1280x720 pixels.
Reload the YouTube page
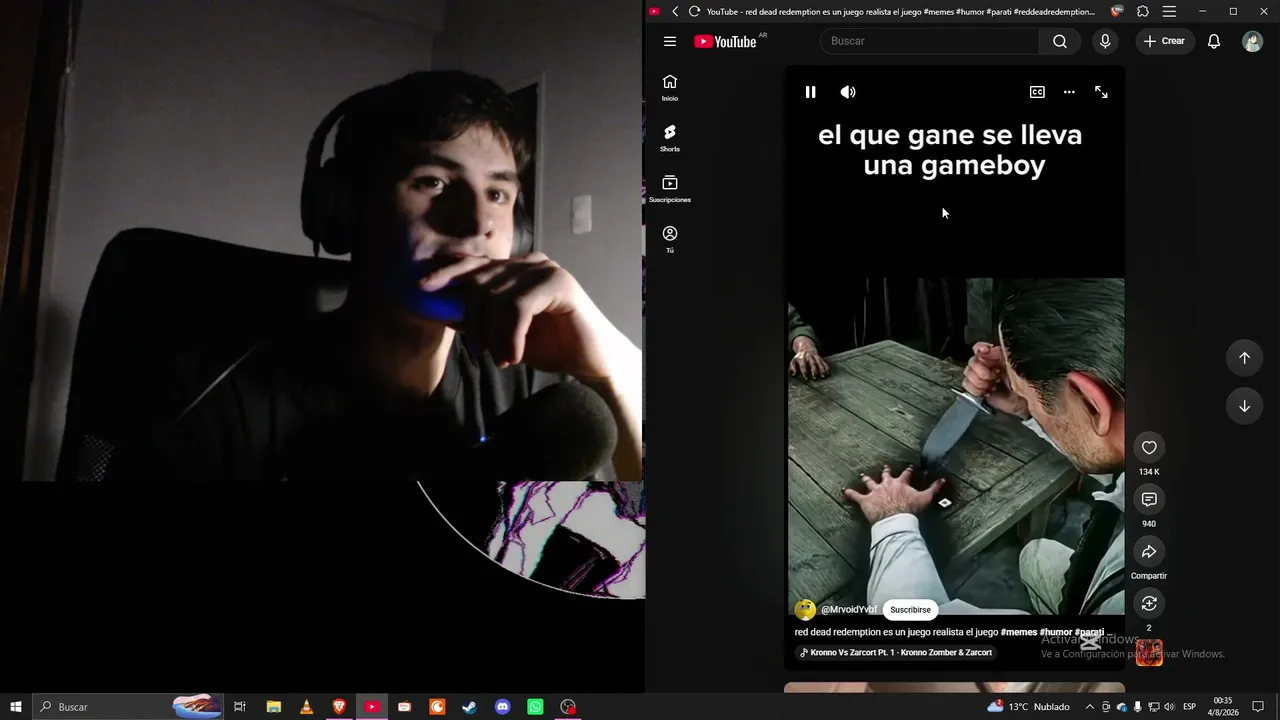coord(694,12)
